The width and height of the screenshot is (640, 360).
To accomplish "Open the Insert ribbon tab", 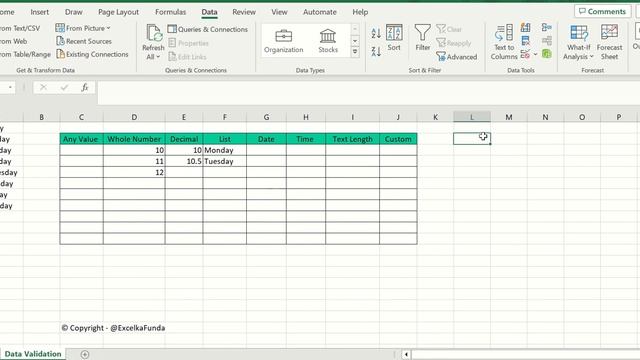I will pos(40,12).
